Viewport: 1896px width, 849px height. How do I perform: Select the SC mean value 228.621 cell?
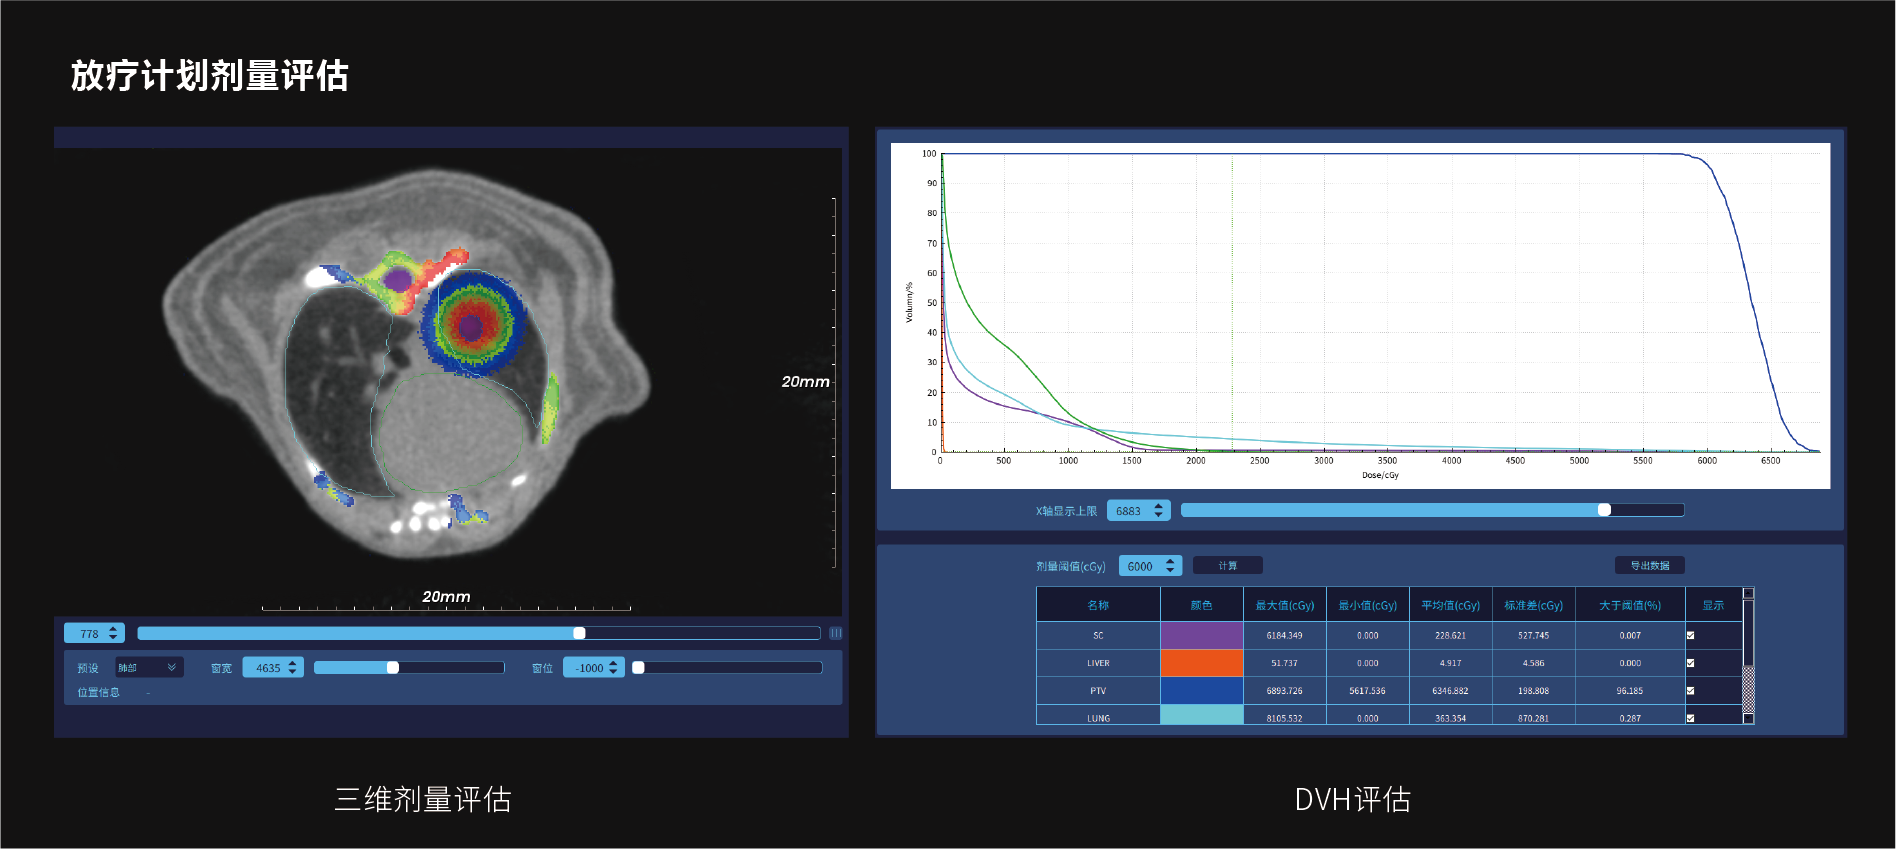click(1451, 635)
